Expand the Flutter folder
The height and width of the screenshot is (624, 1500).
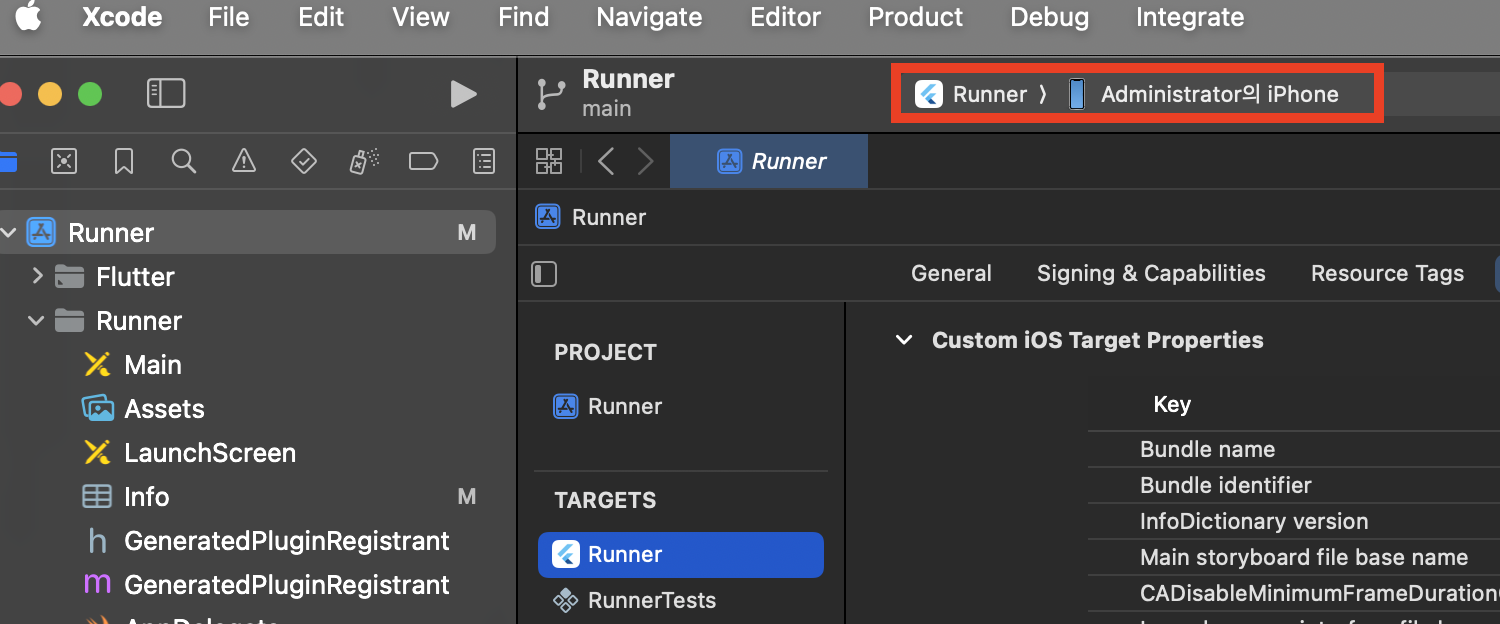click(x=37, y=276)
